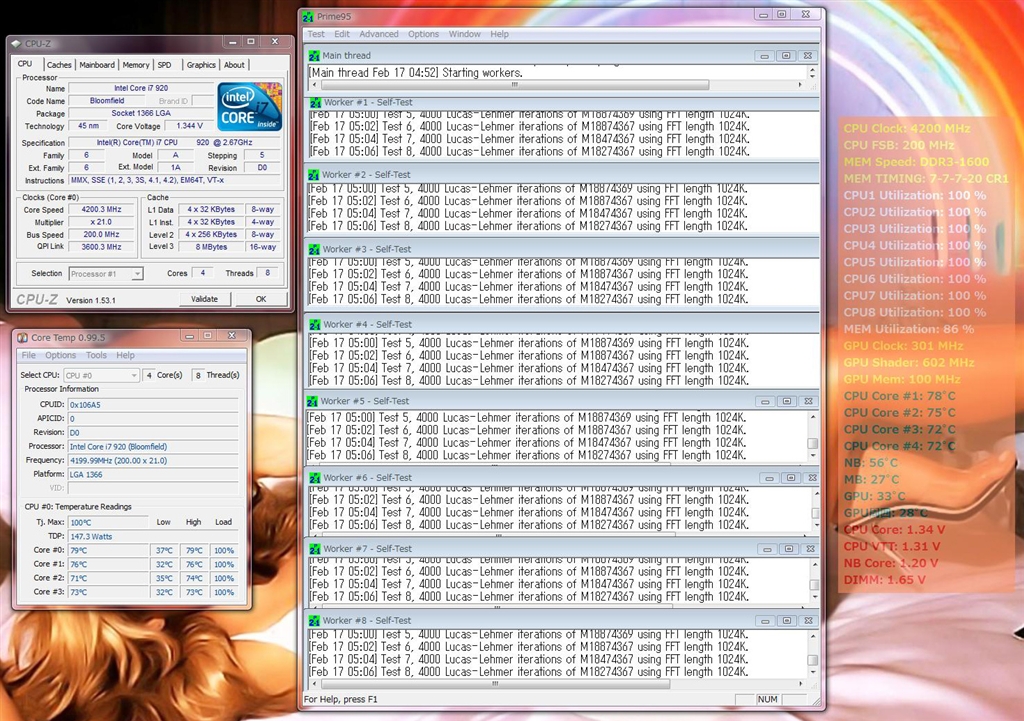This screenshot has width=1024, height=721.
Task: Maximize the Worker #7 child window
Action: point(789,549)
